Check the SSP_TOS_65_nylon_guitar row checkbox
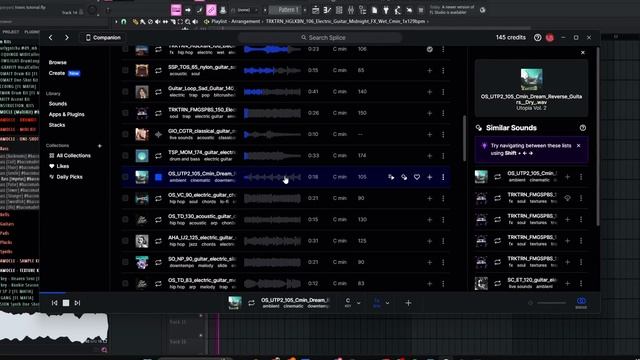 click(125, 70)
